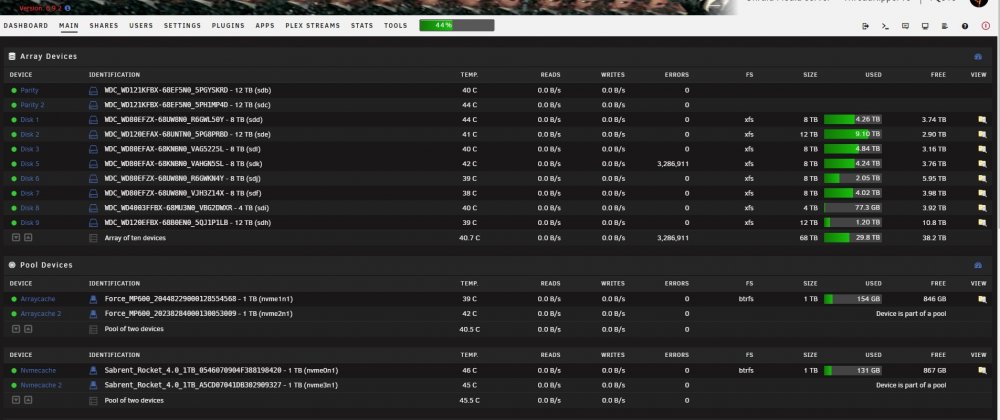
Task: Open the Disk 9 device link
Action: (x=29, y=223)
